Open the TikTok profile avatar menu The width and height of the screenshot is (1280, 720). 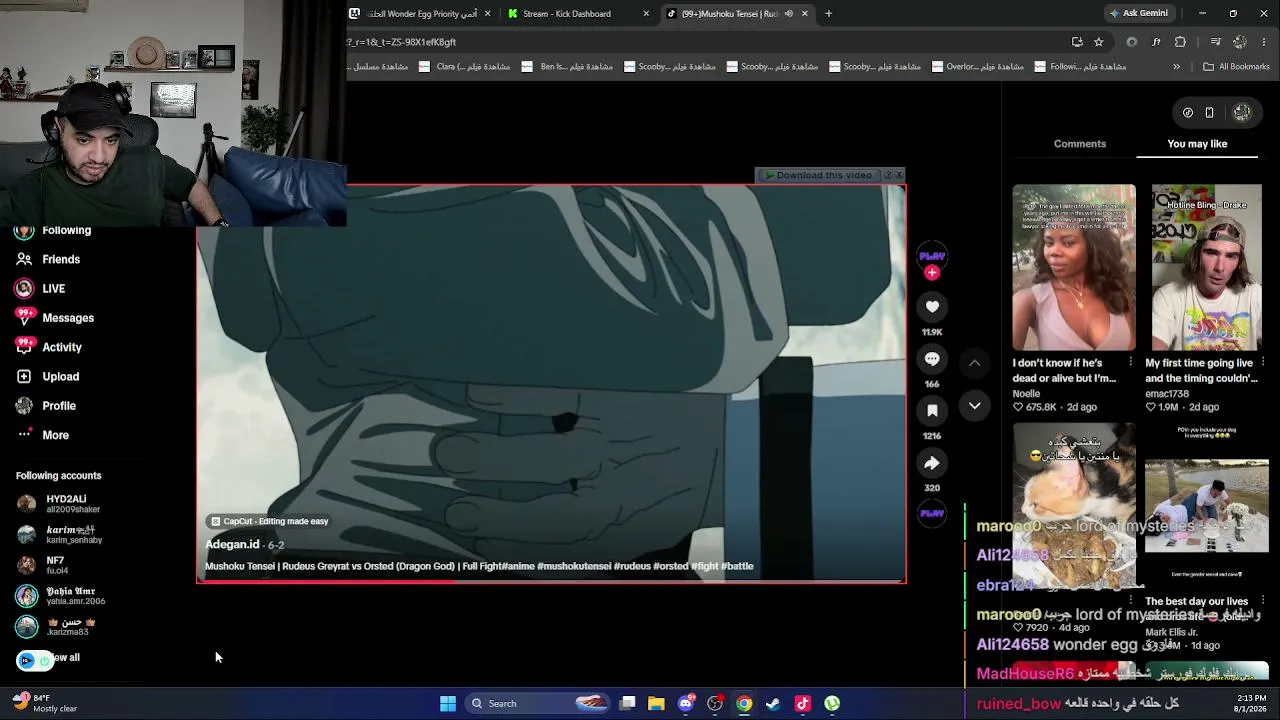click(1242, 113)
